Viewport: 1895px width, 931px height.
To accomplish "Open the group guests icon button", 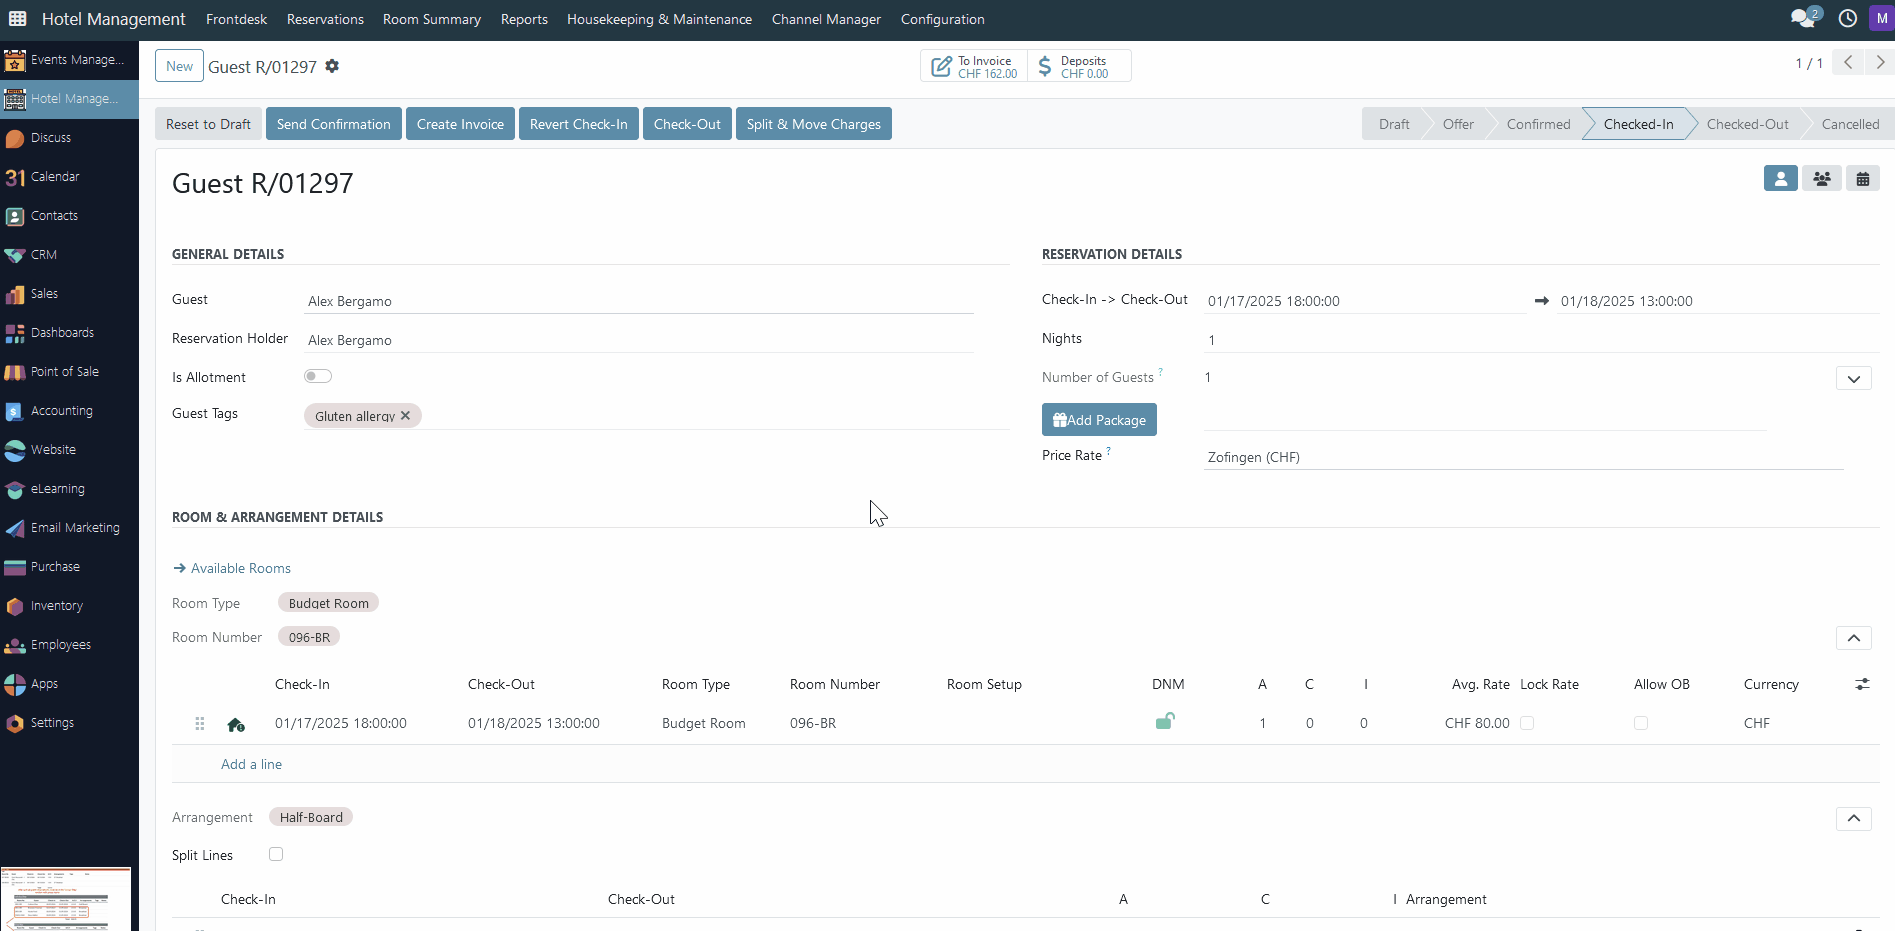I will [x=1822, y=179].
